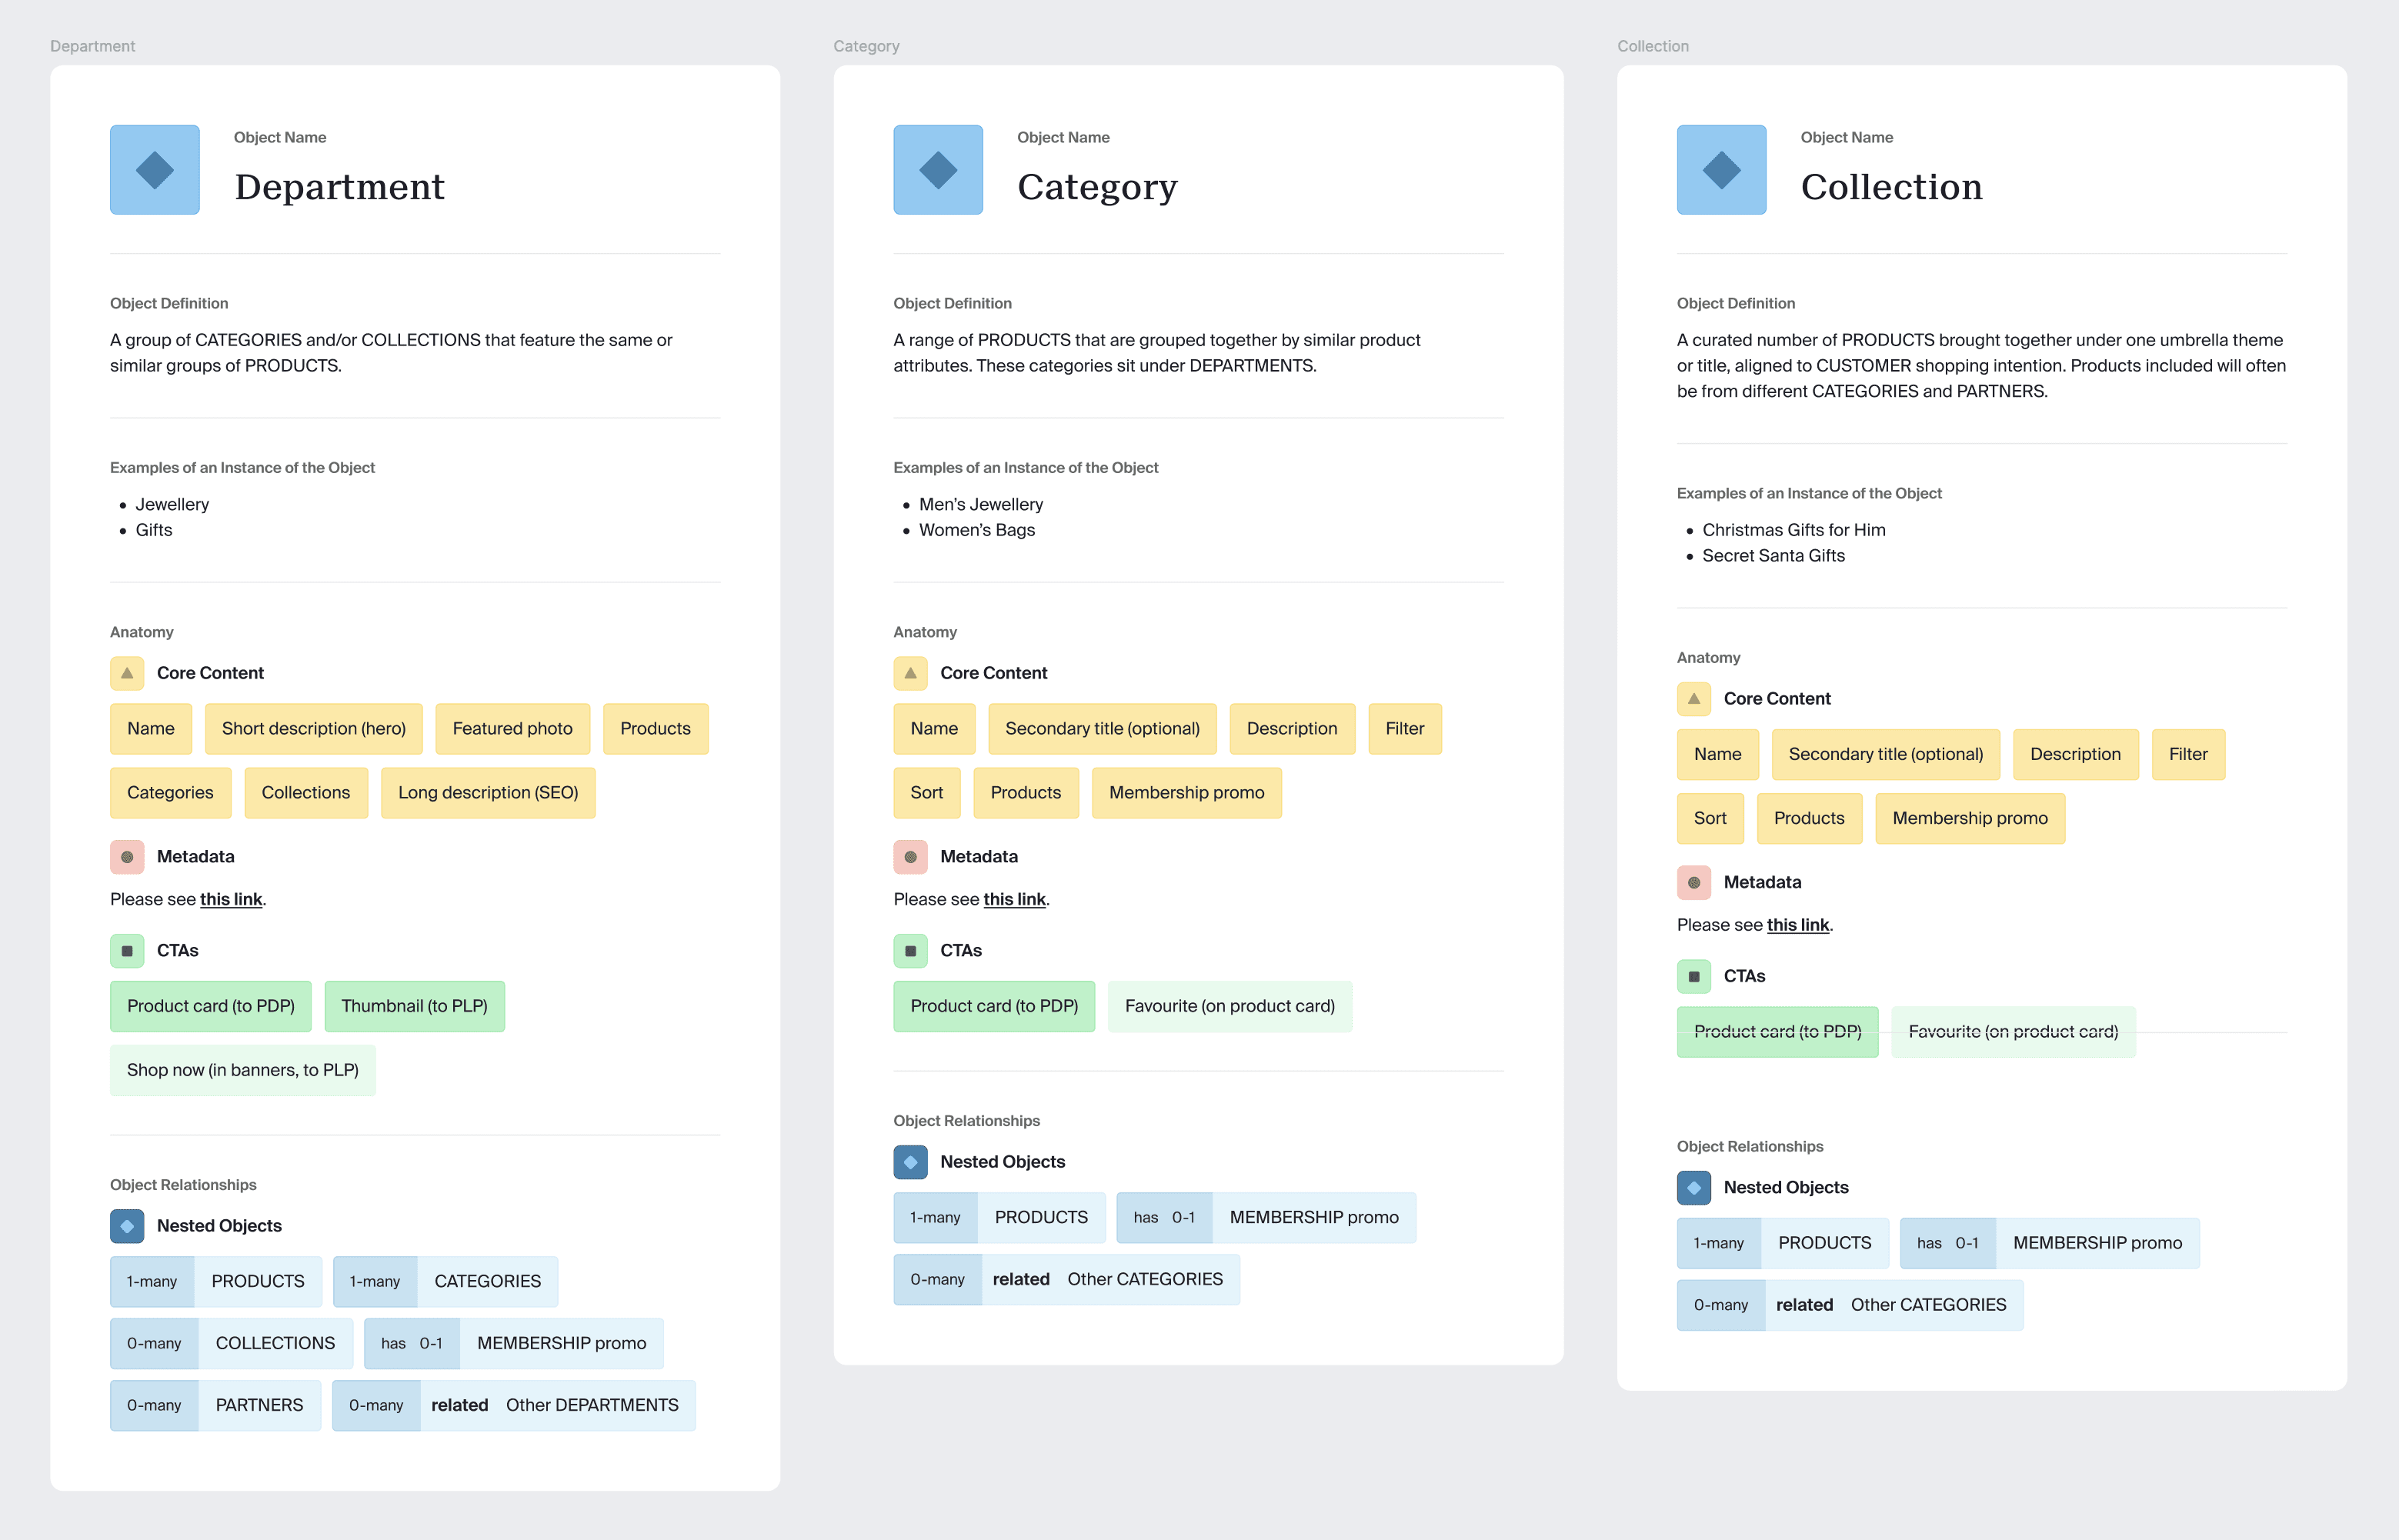Screen dimensions: 2399x1540
Task: Click CTAs square icon in Collection card
Action: pos(1693,976)
